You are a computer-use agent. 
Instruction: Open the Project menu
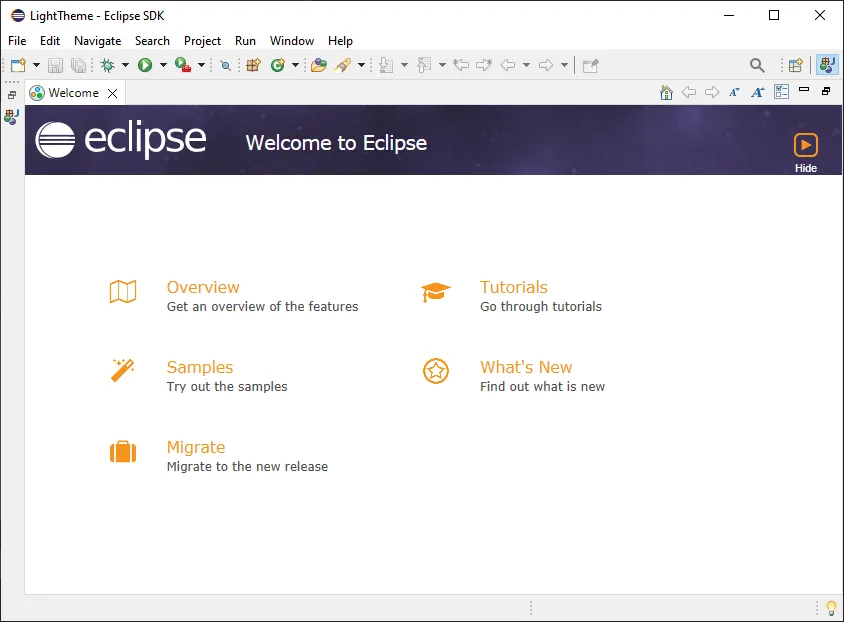pos(202,41)
